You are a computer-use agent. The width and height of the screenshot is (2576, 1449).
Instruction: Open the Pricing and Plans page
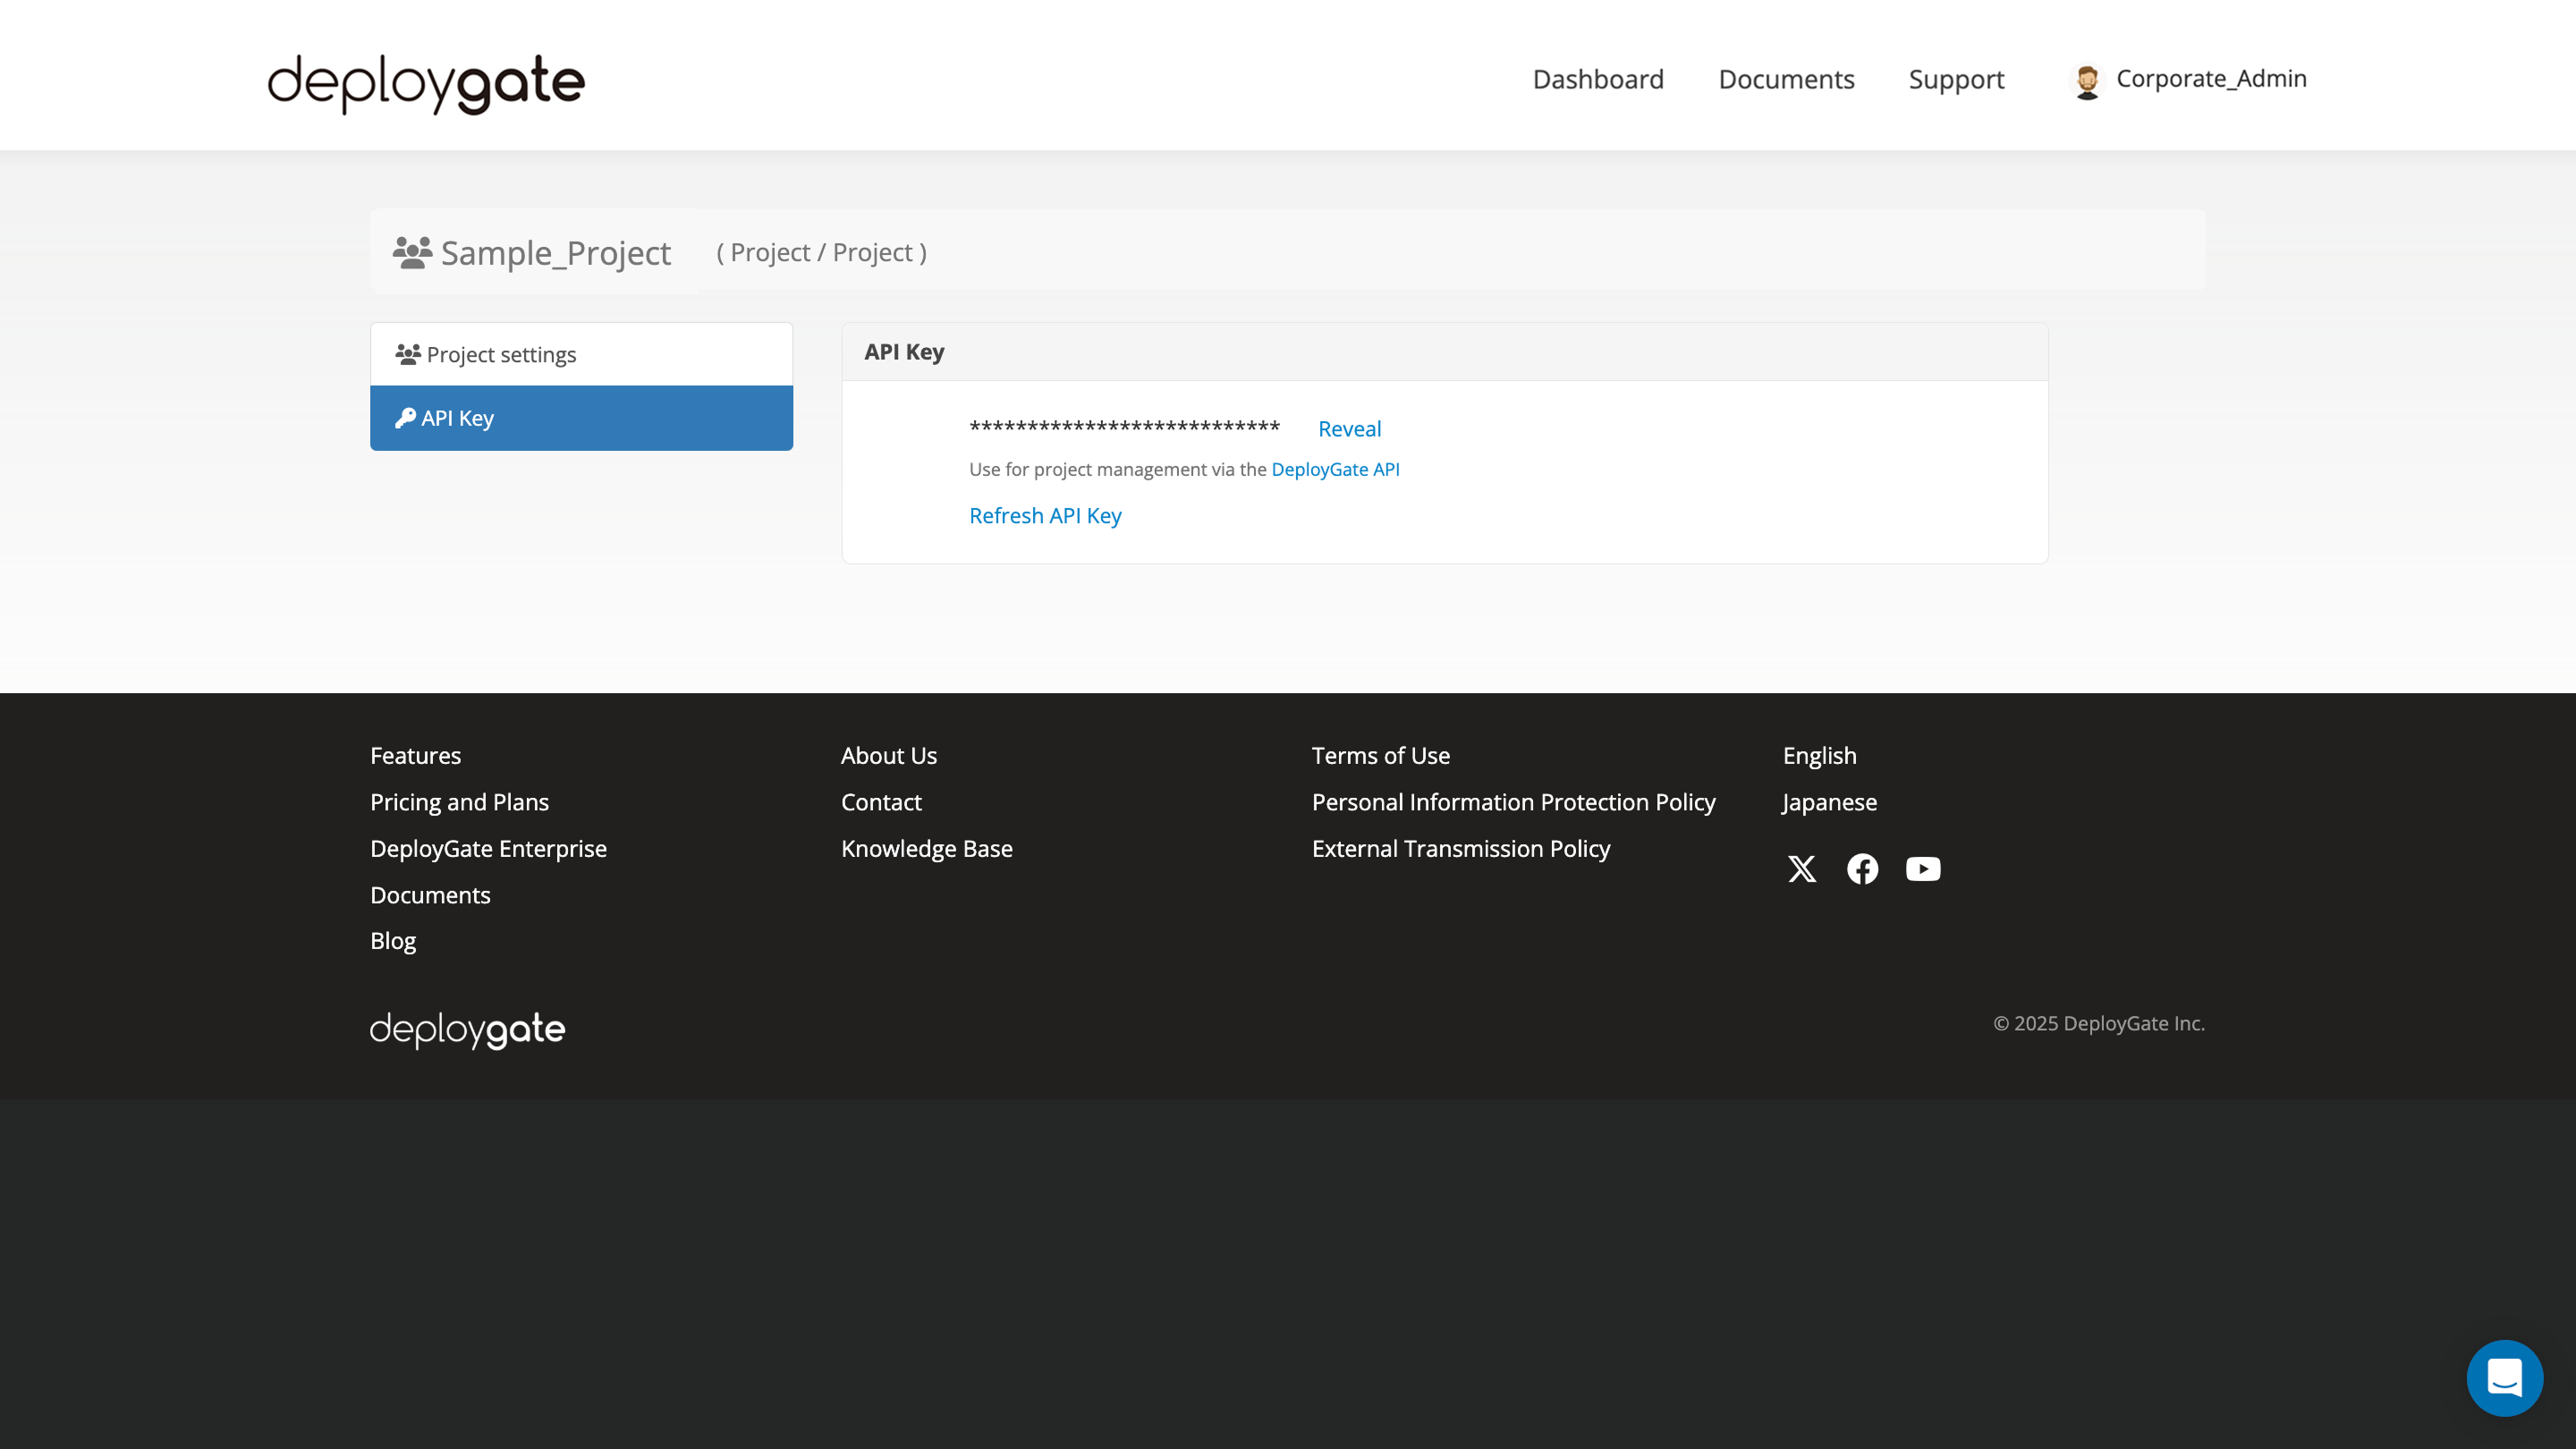(459, 801)
